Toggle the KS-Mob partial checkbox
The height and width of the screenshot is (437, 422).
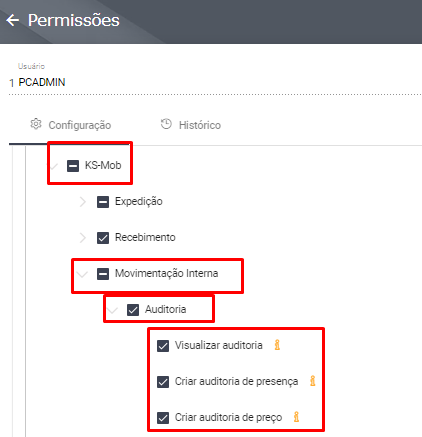click(x=73, y=166)
